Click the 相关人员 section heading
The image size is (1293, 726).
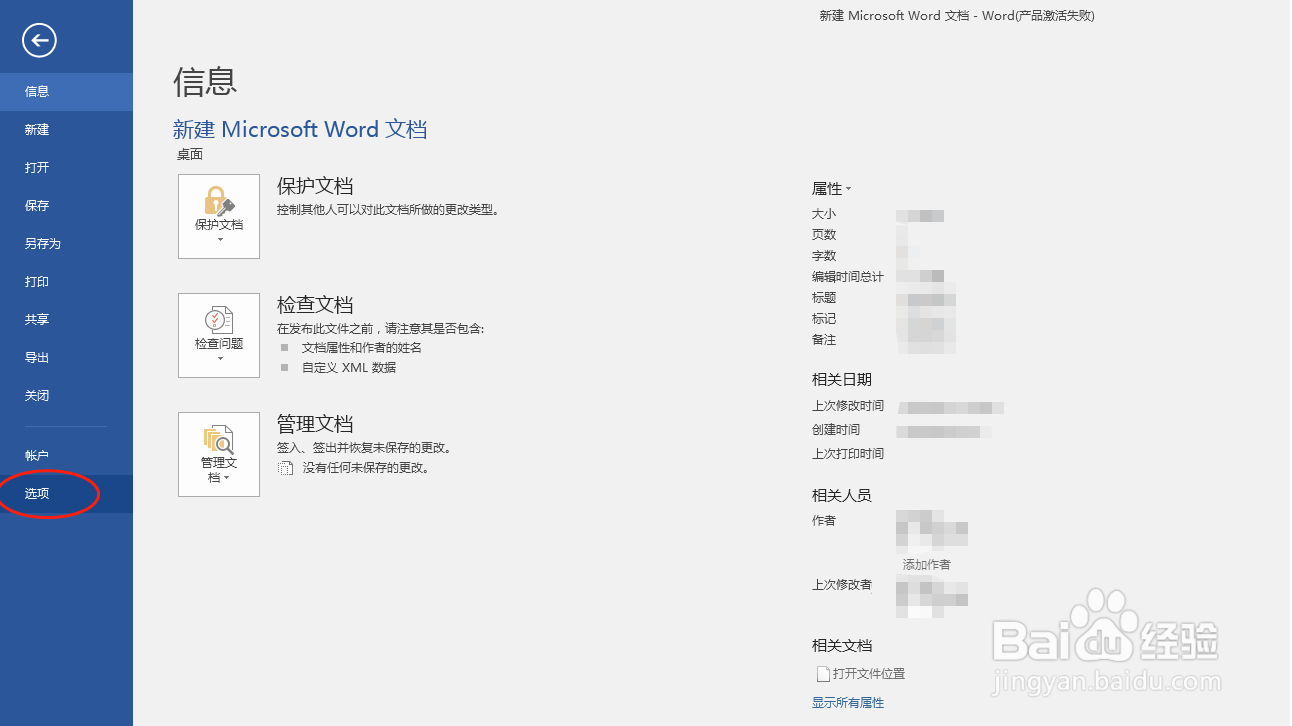click(842, 496)
